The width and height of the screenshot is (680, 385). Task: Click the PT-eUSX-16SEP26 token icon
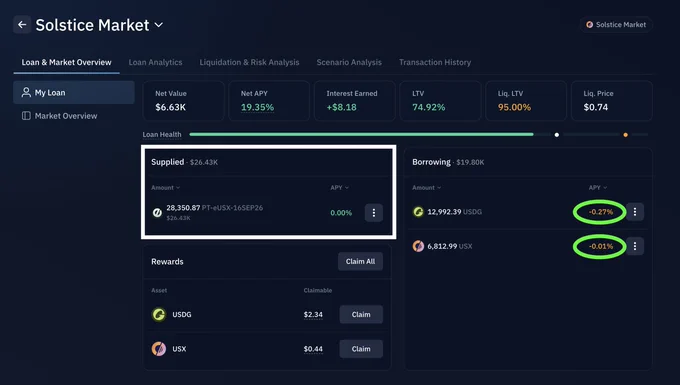[x=157, y=212]
